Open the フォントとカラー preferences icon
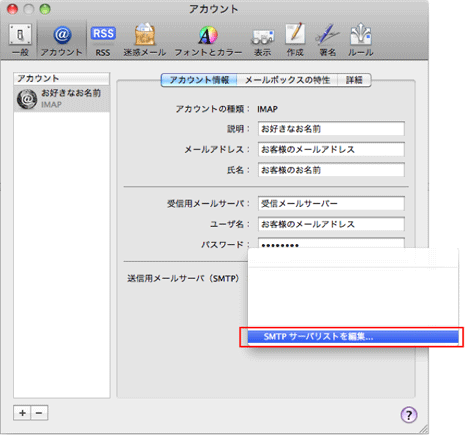This screenshot has width=465, height=435. pos(208,39)
